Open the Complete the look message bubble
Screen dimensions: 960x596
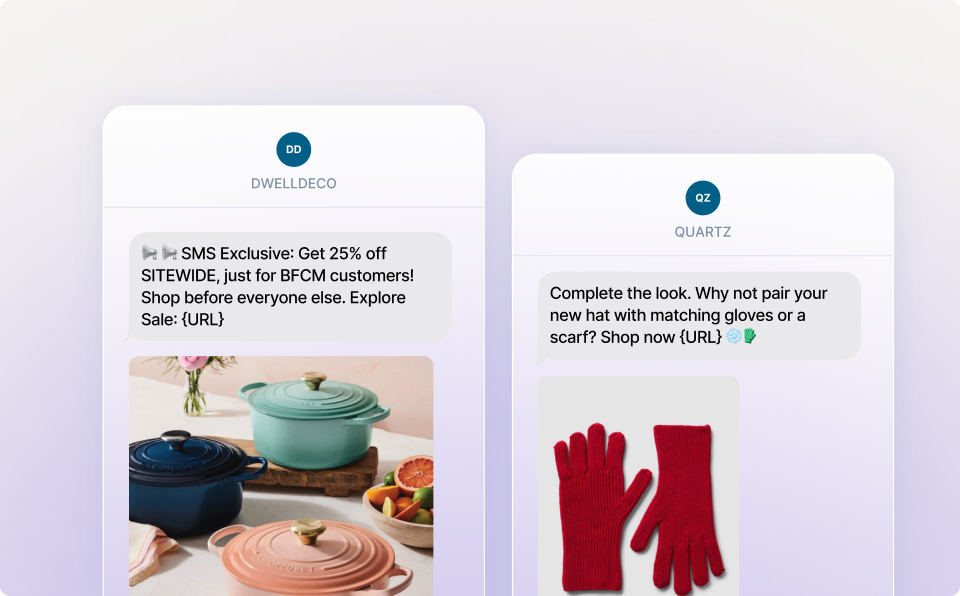(x=699, y=315)
